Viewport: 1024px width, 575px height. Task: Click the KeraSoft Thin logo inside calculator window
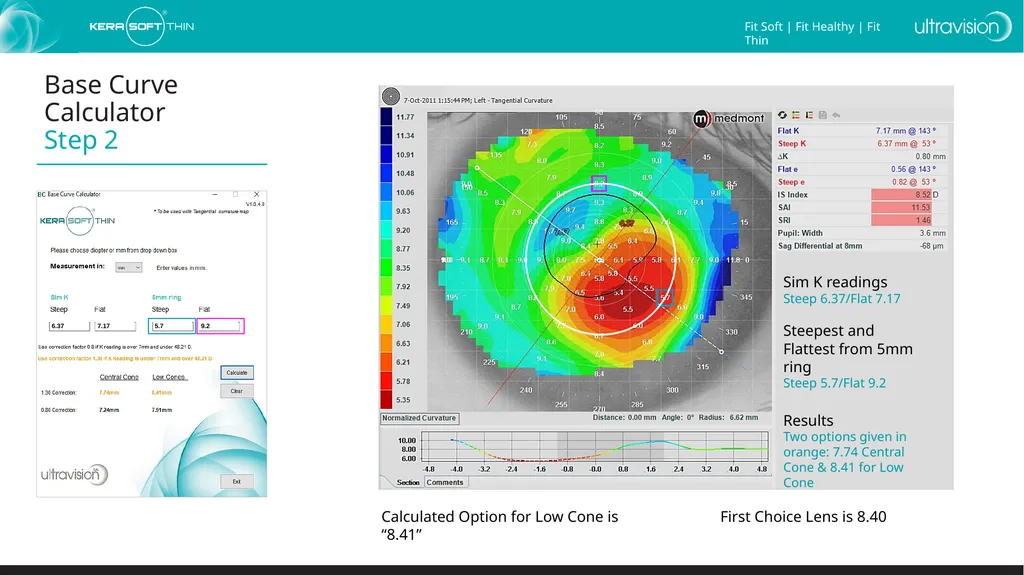[x=78, y=221]
